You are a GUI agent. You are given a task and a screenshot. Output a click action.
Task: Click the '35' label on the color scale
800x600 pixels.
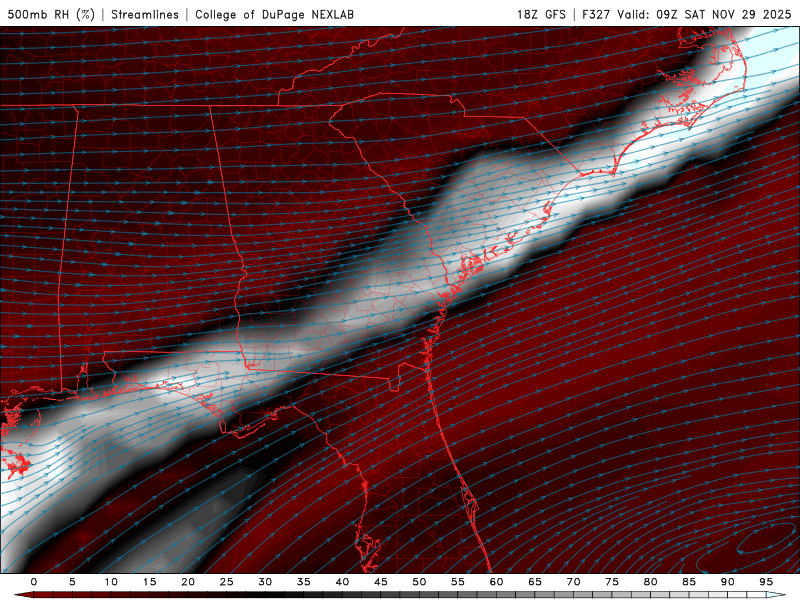303,582
